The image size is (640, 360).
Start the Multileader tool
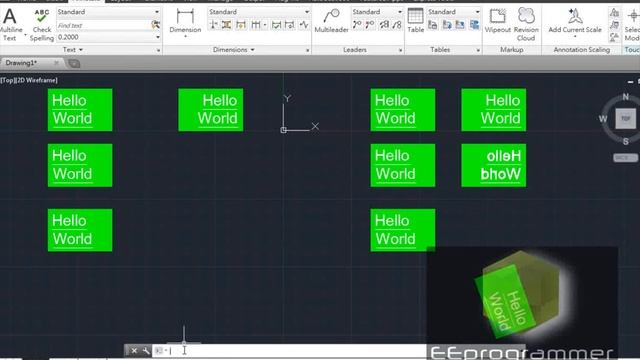[x=331, y=21]
